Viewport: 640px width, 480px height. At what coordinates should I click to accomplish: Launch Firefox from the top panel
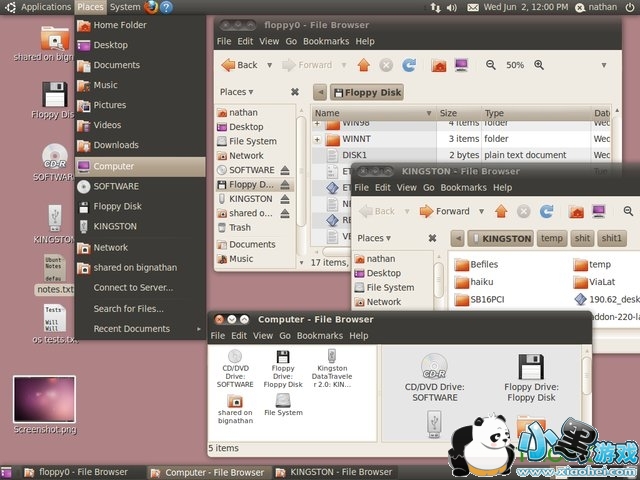coord(151,7)
